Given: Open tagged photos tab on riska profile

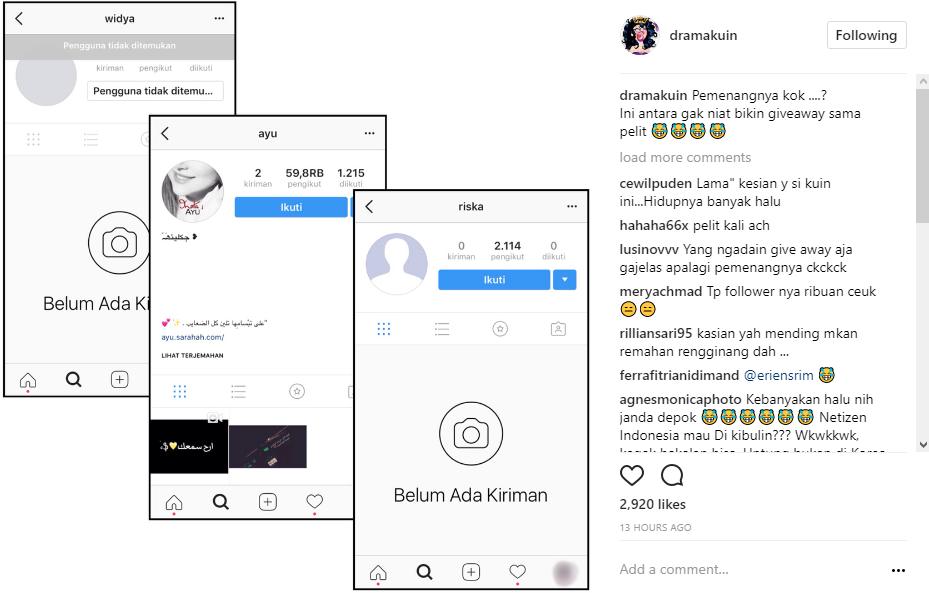Looking at the screenshot, I should click(x=558, y=329).
